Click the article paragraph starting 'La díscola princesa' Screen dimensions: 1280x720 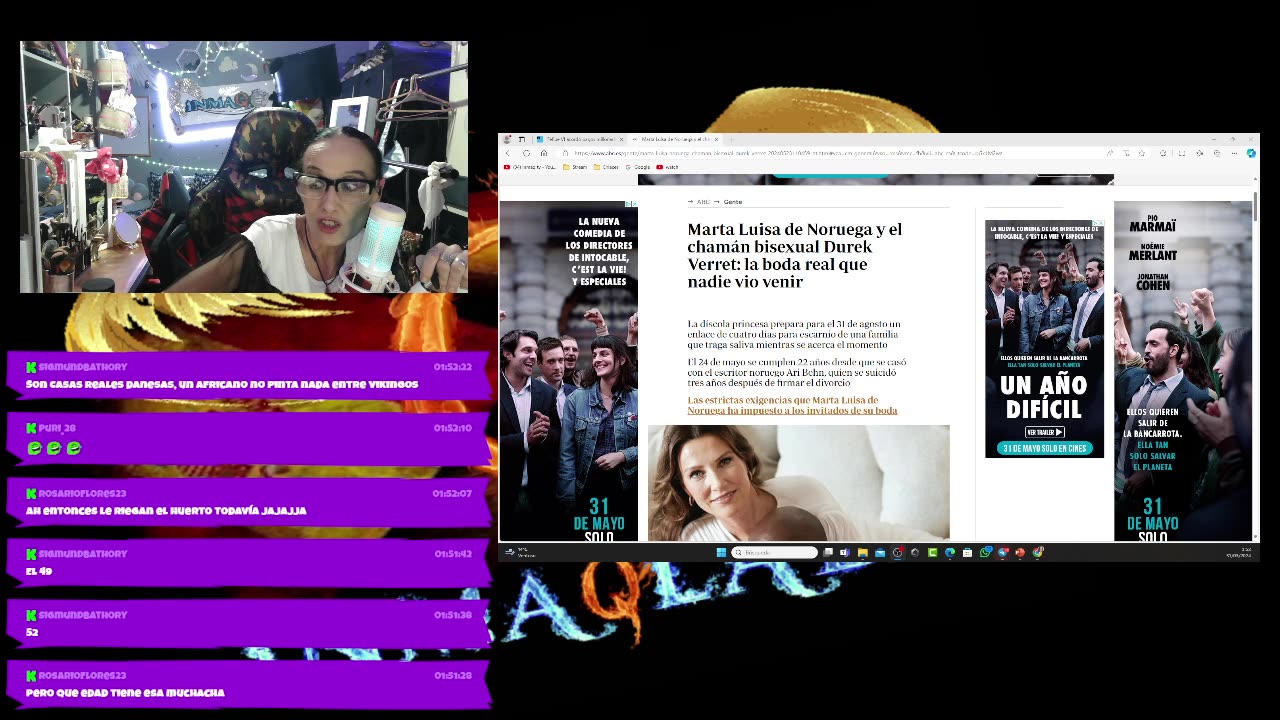click(x=794, y=334)
